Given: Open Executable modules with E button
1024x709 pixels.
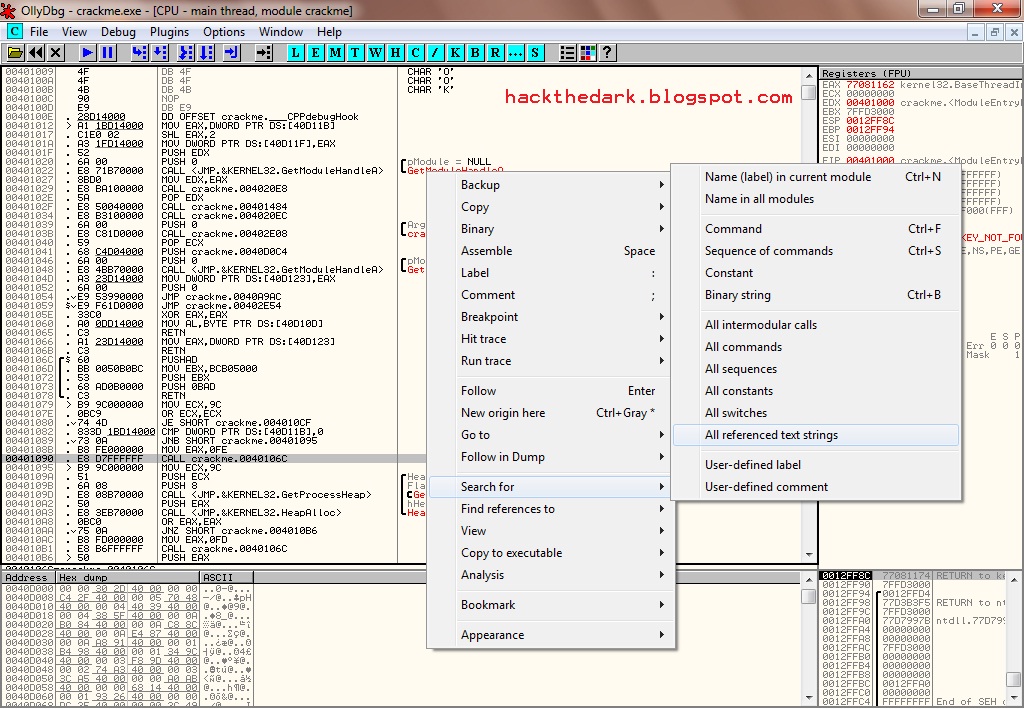Looking at the screenshot, I should (x=316, y=53).
